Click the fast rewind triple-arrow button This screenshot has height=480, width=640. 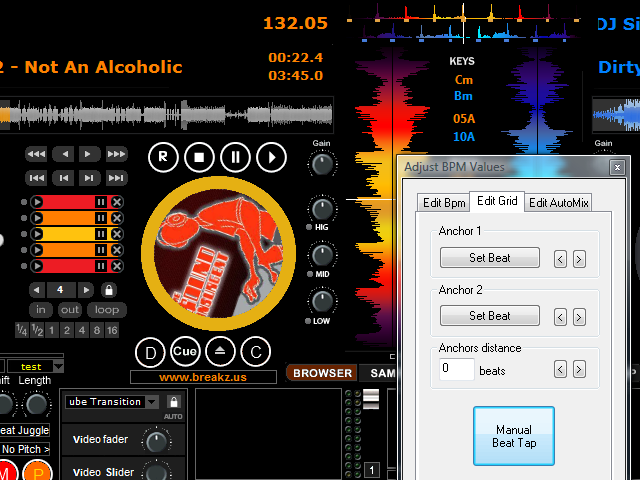click(36, 154)
